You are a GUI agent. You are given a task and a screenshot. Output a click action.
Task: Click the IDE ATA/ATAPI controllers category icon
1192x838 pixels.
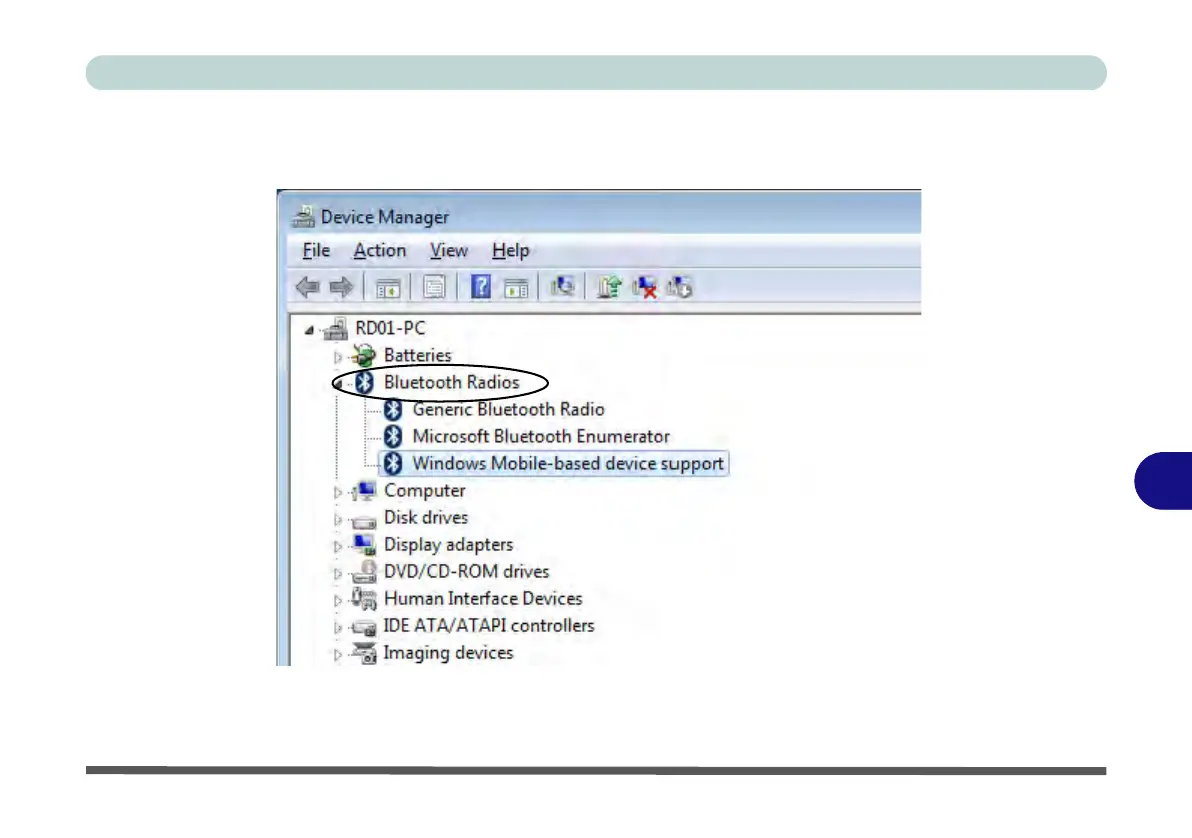click(x=364, y=627)
